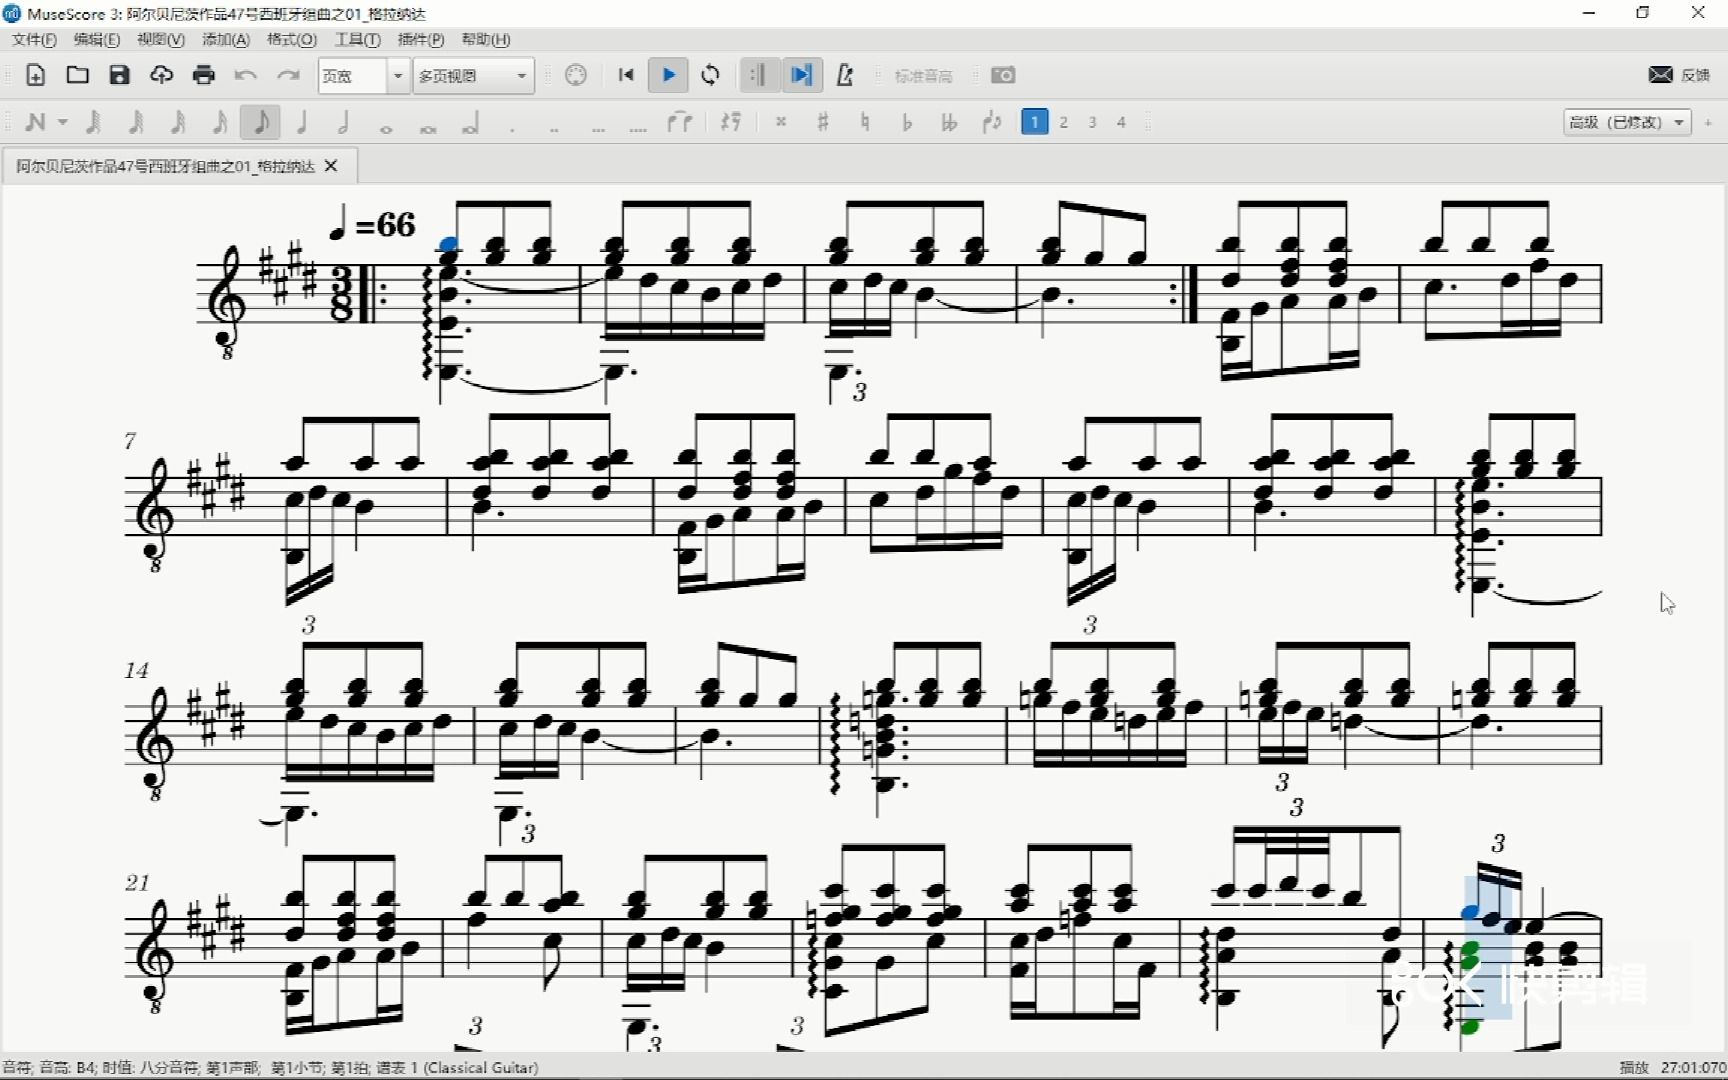This screenshot has height=1080, width=1728.
Task: Redo the last action
Action: pos(288,75)
